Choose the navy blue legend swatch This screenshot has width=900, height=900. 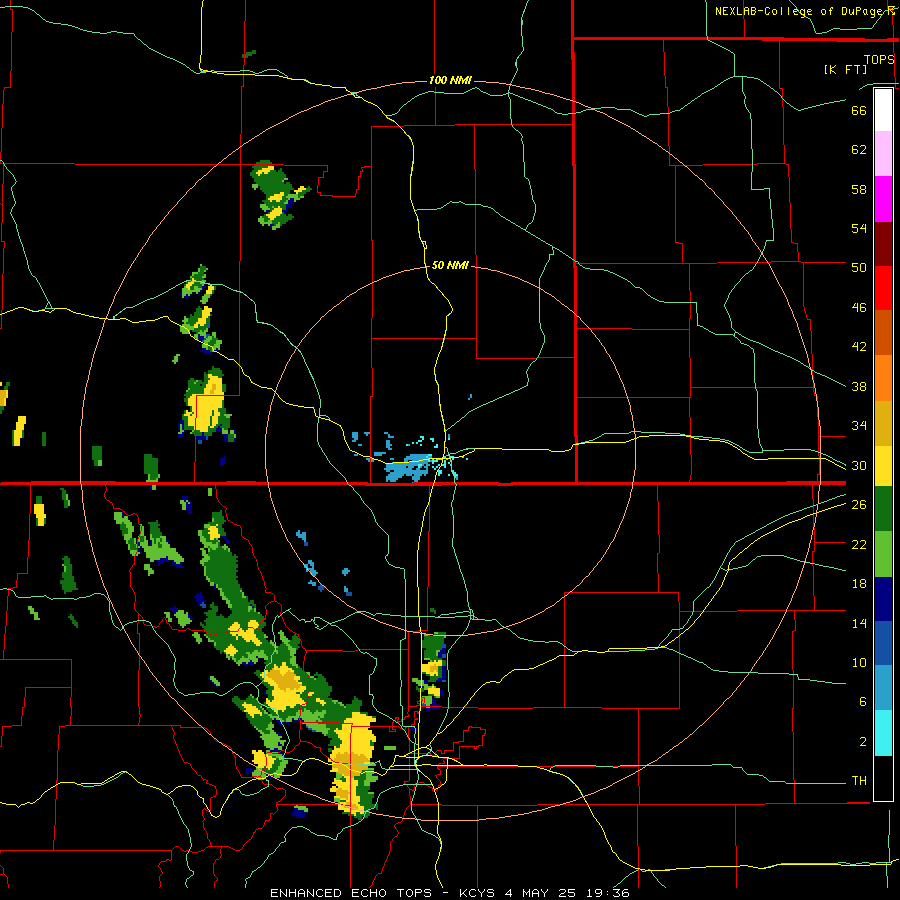tap(883, 599)
